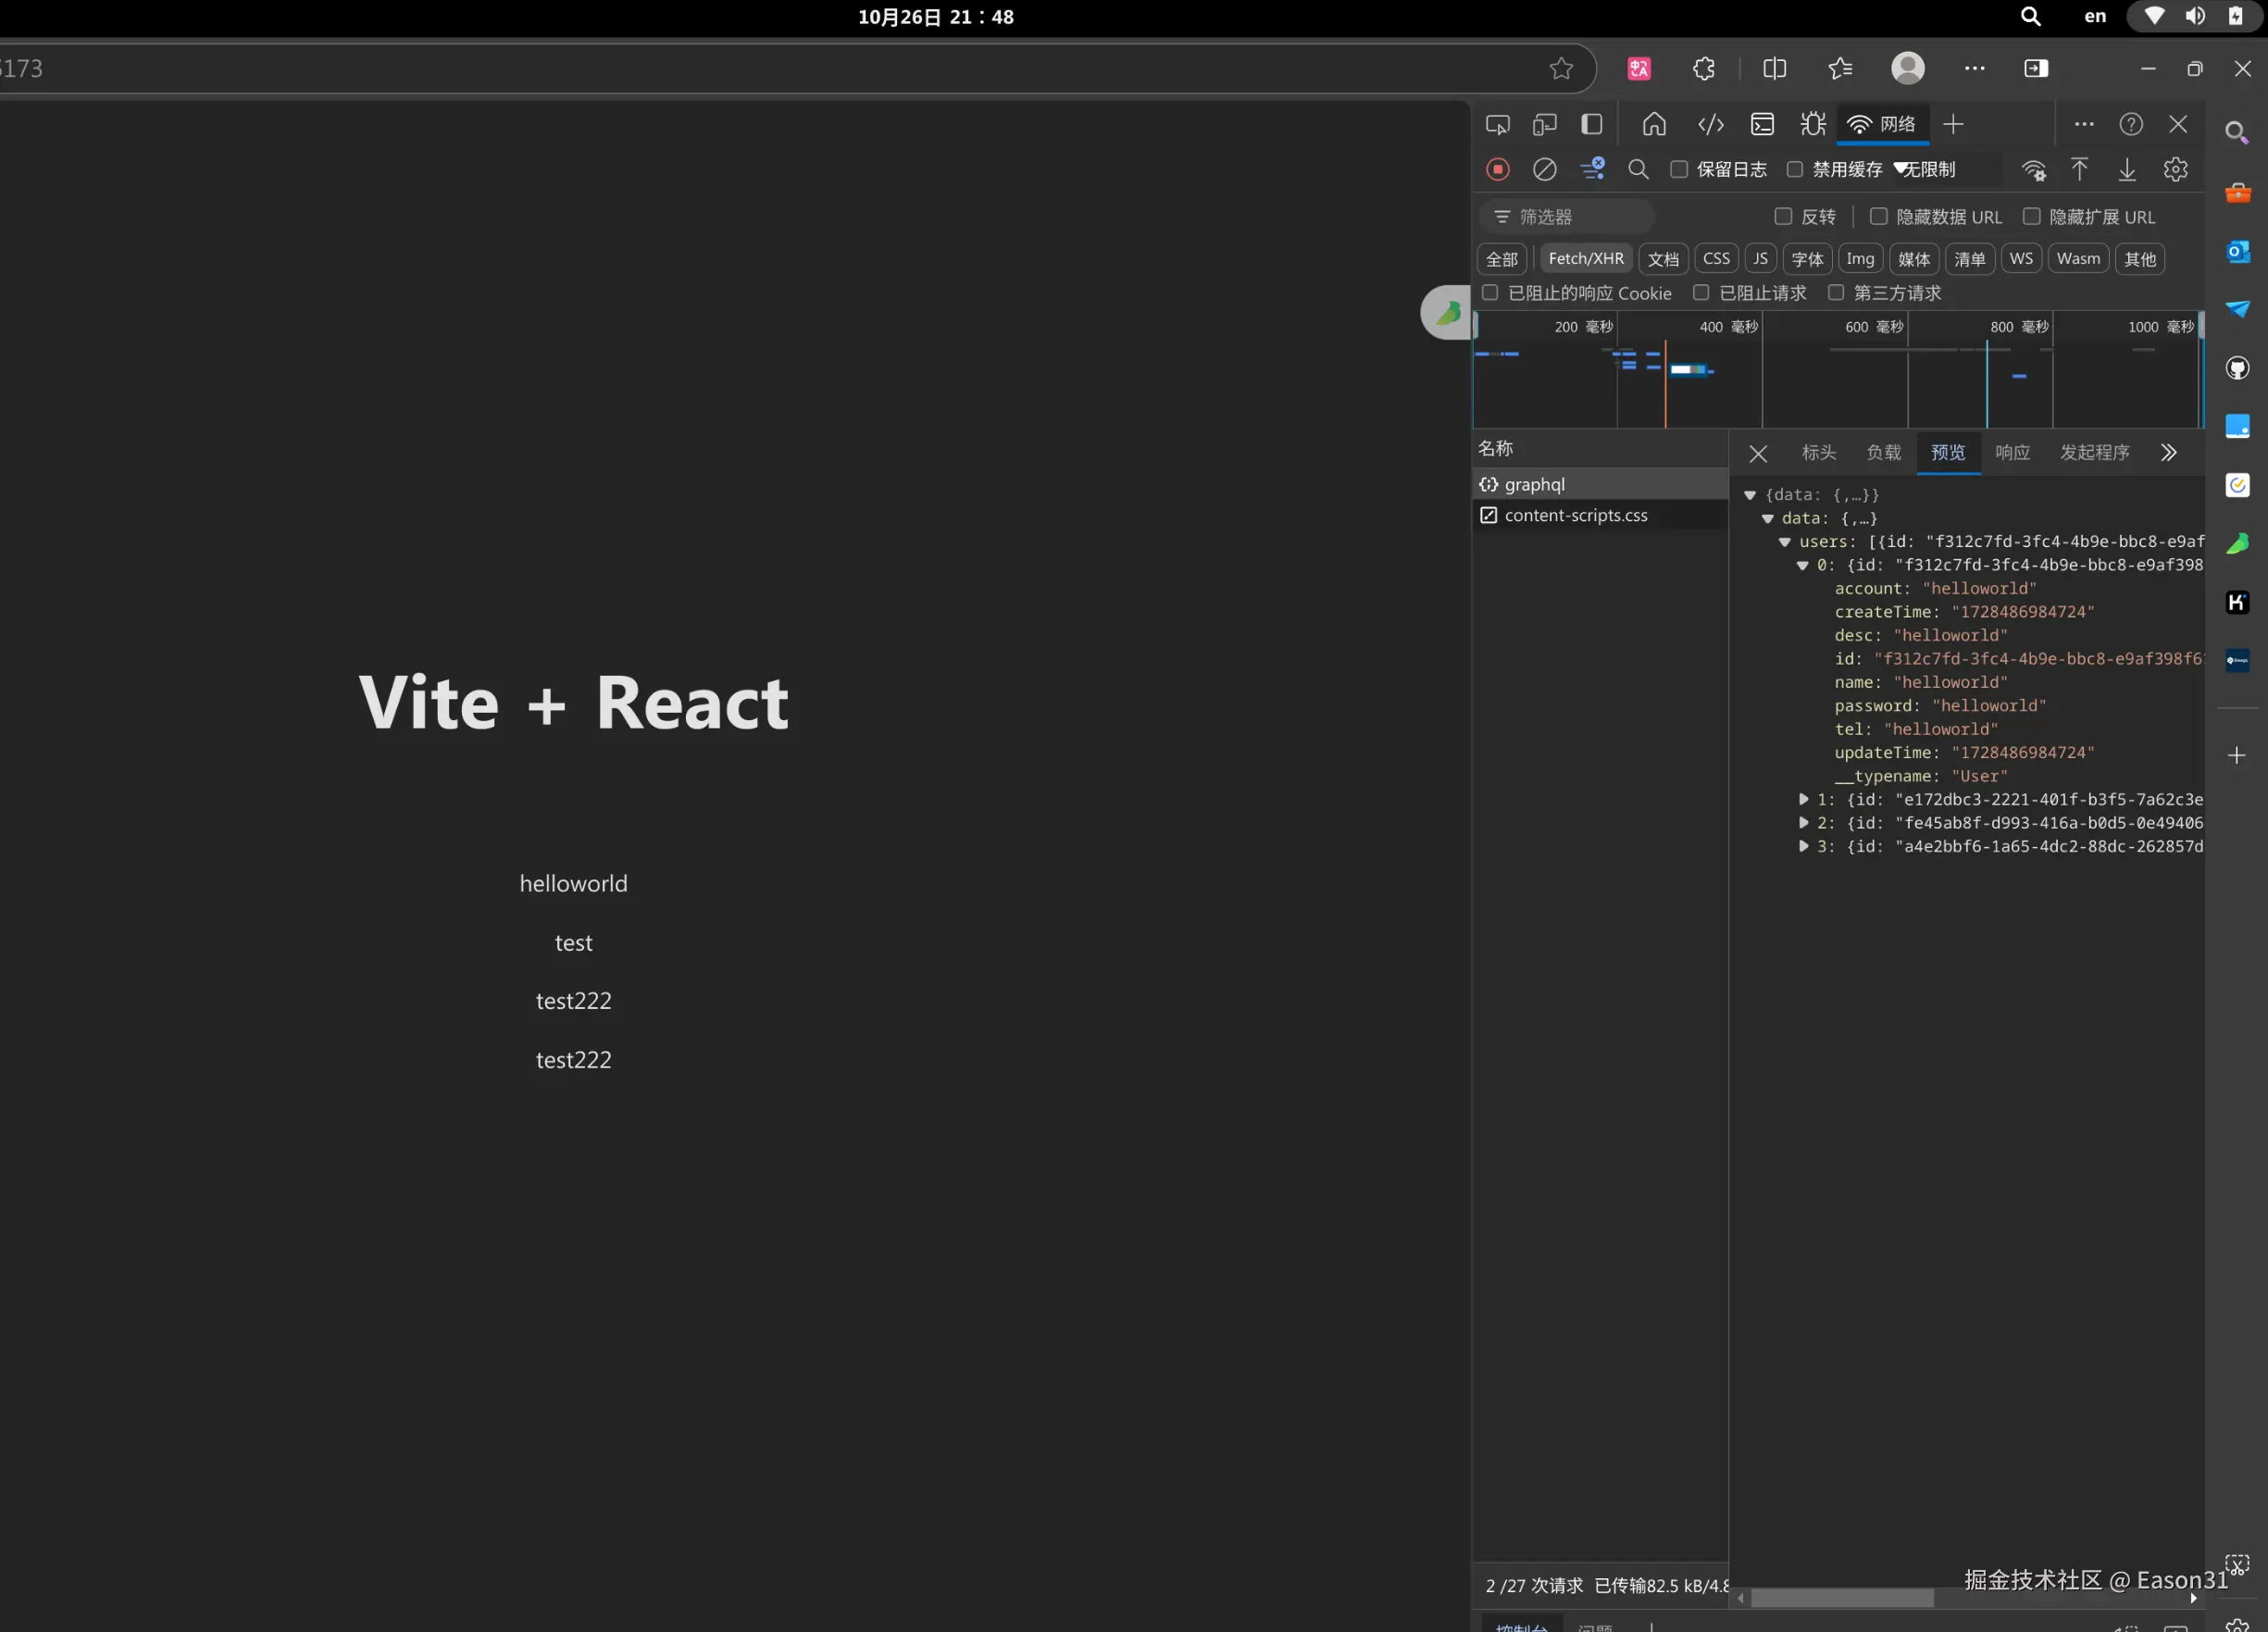Screen dimensions: 2268x1632
Task: Click the record network log button
Action: pos(1497,169)
